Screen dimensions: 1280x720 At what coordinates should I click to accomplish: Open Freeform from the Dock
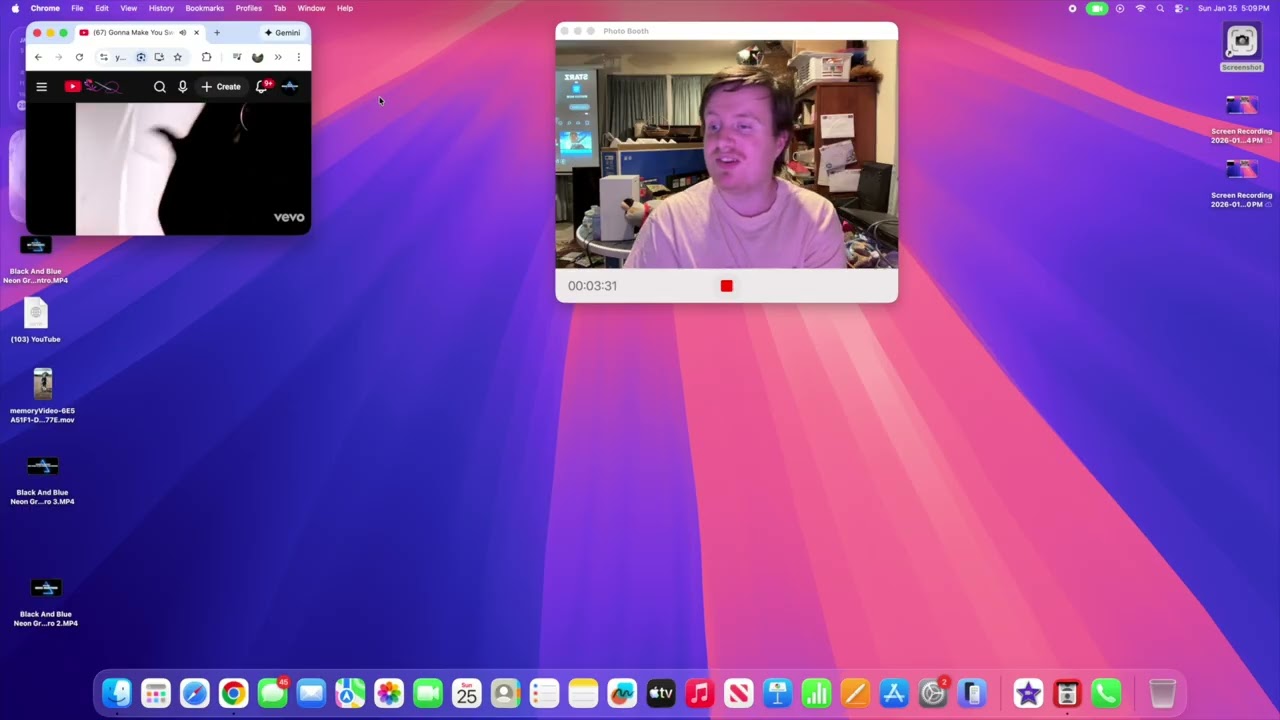(x=622, y=693)
